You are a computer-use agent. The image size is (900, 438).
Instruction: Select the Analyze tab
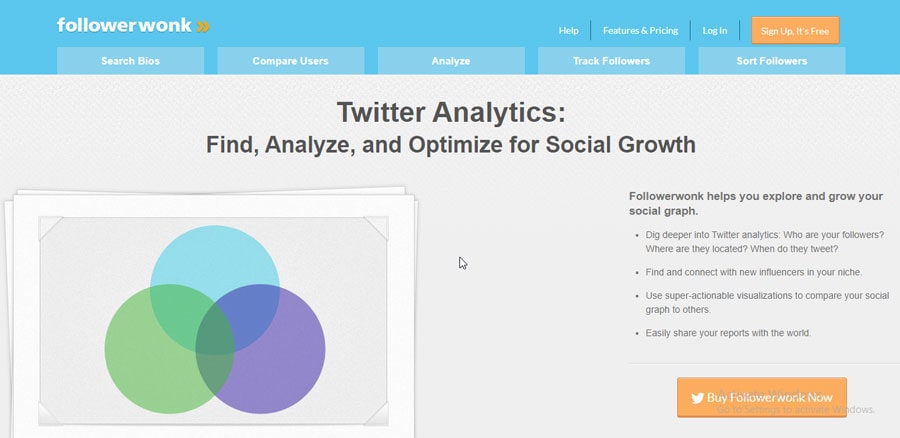tap(451, 61)
